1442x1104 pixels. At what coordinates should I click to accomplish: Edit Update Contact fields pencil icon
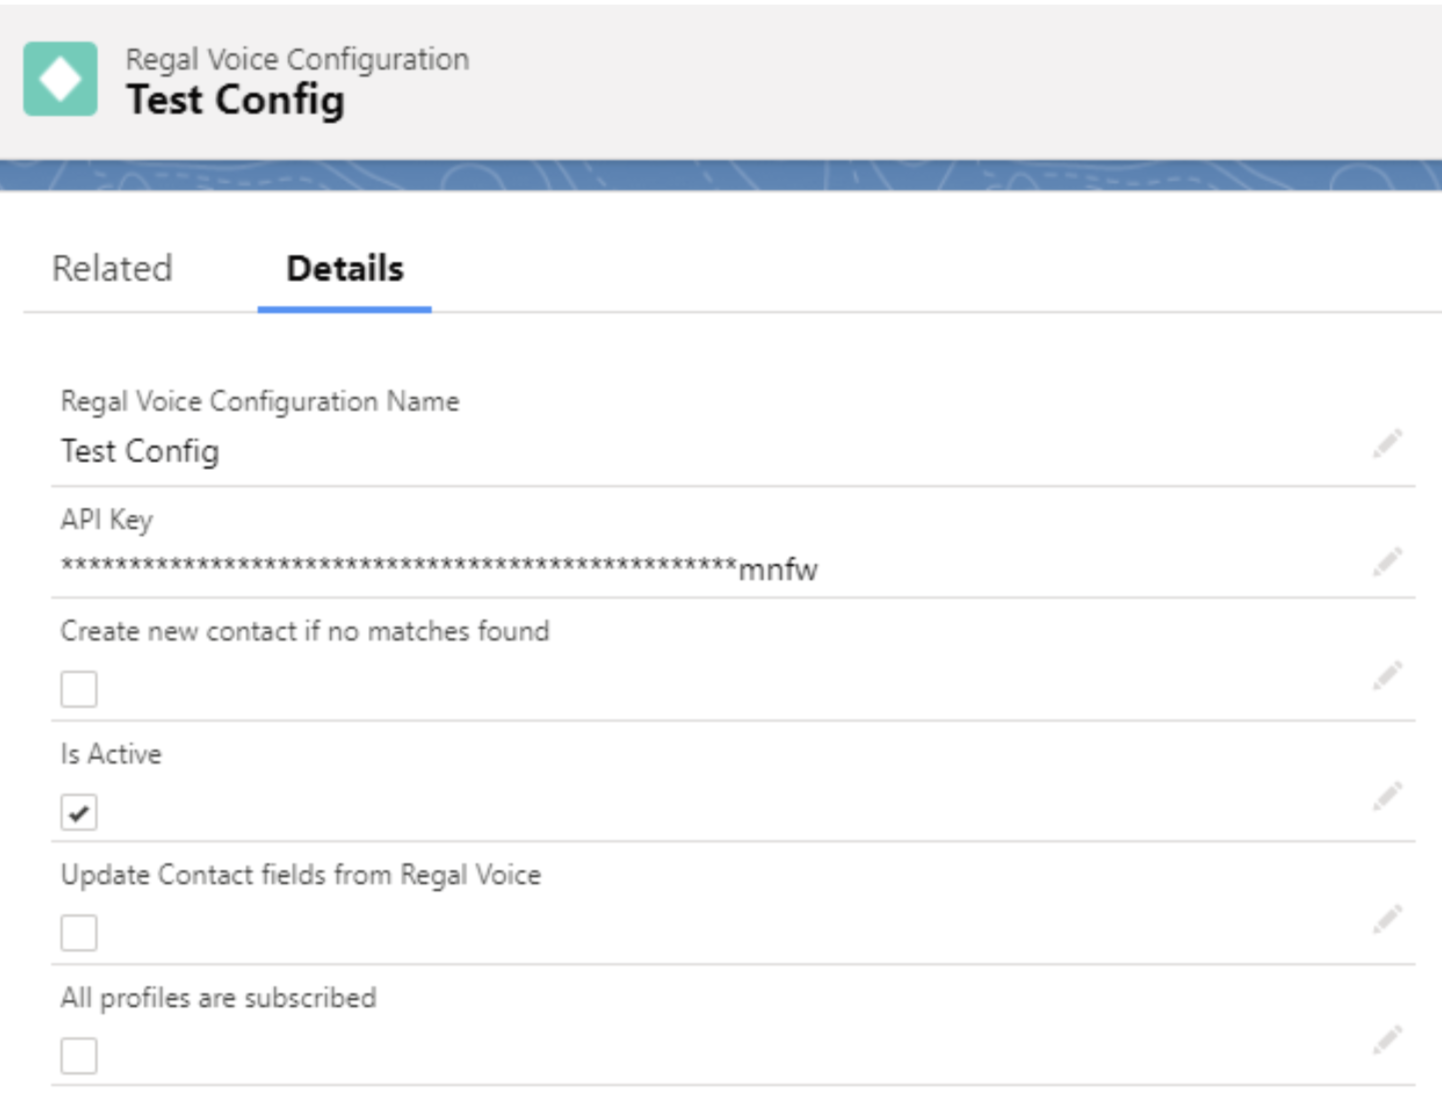(1387, 919)
